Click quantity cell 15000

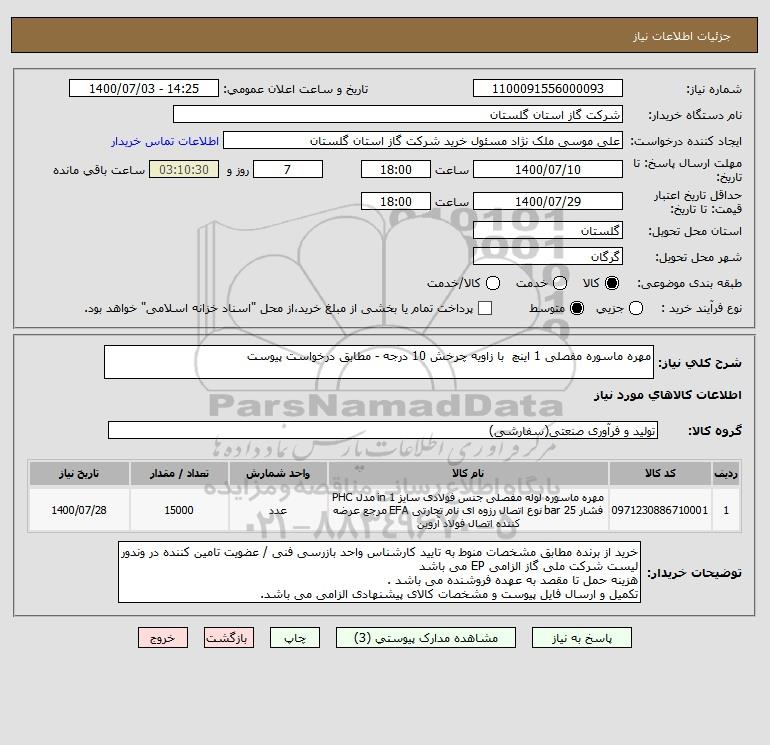[179, 510]
